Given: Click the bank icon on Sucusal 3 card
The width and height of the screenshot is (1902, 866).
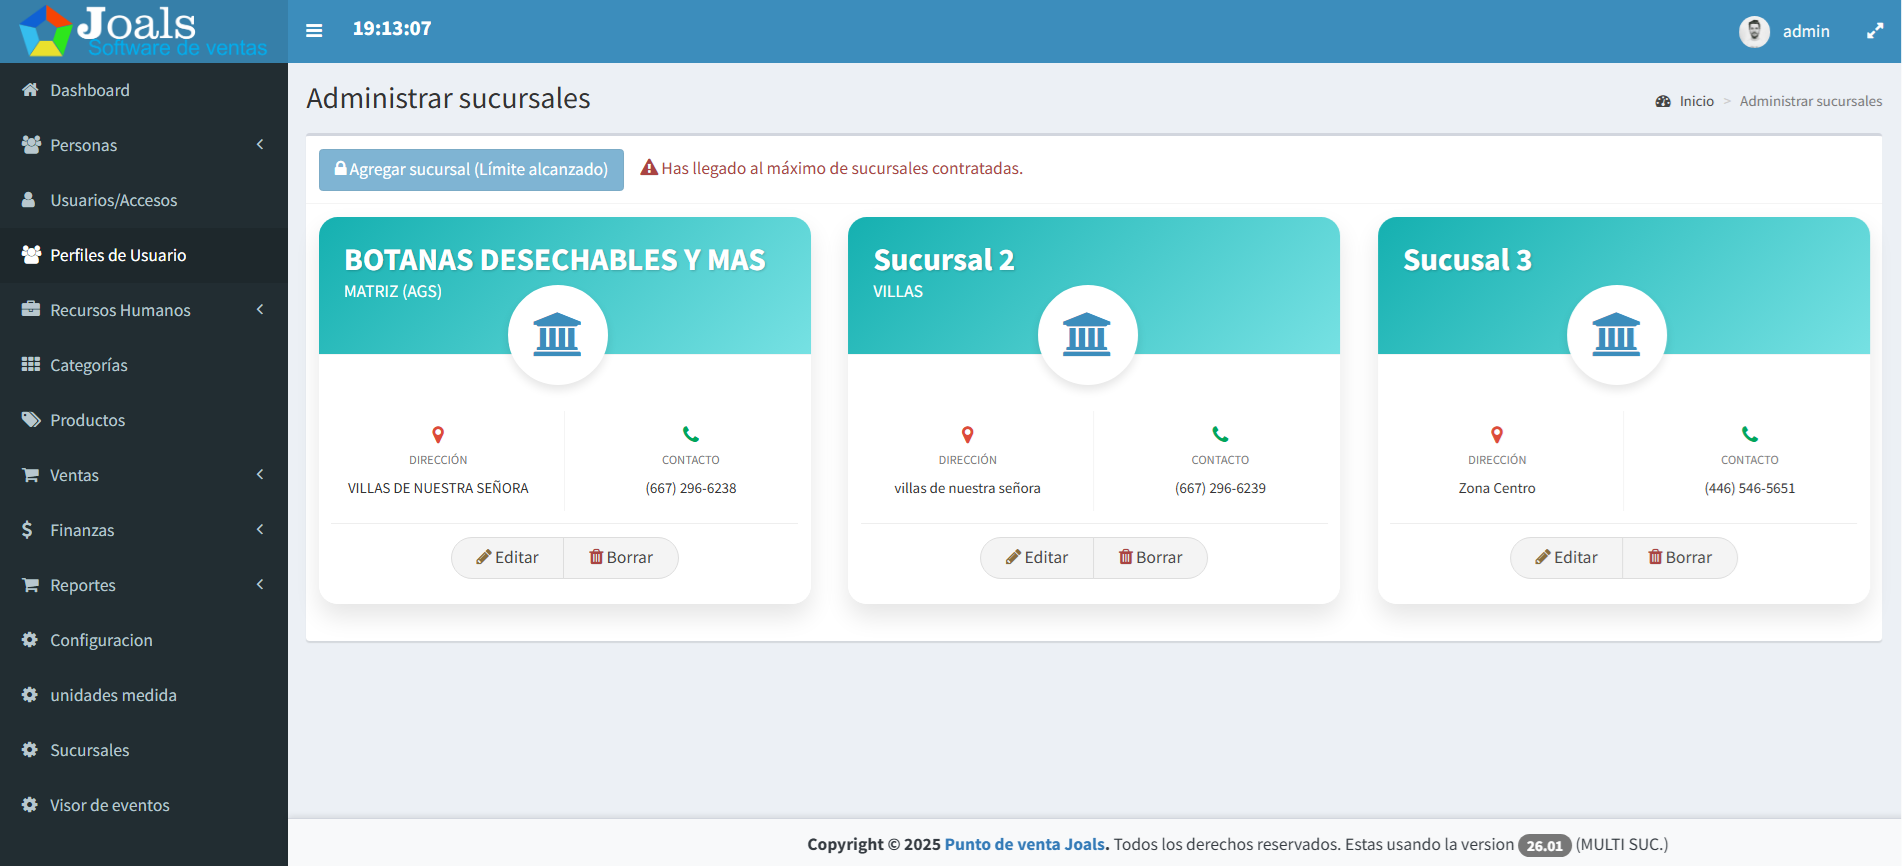Looking at the screenshot, I should tap(1616, 335).
